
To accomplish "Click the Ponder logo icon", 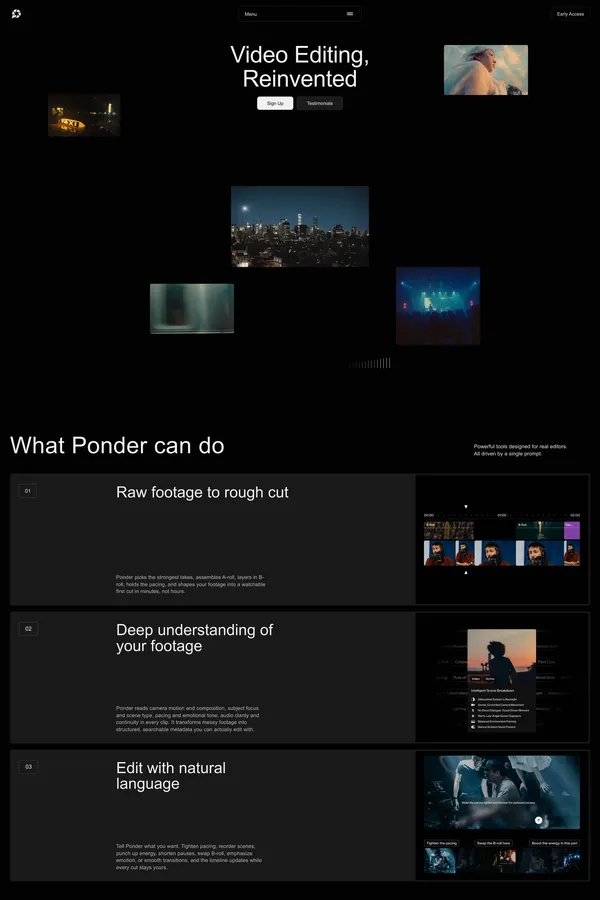I will coord(16,14).
